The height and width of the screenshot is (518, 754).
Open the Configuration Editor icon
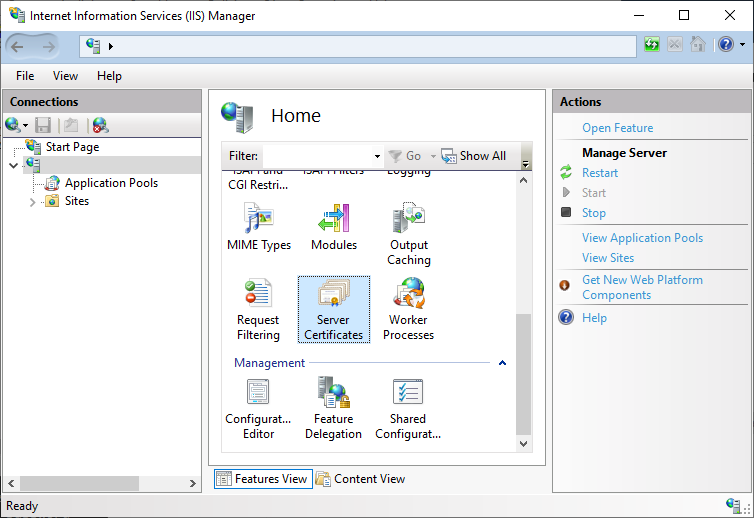(x=258, y=408)
